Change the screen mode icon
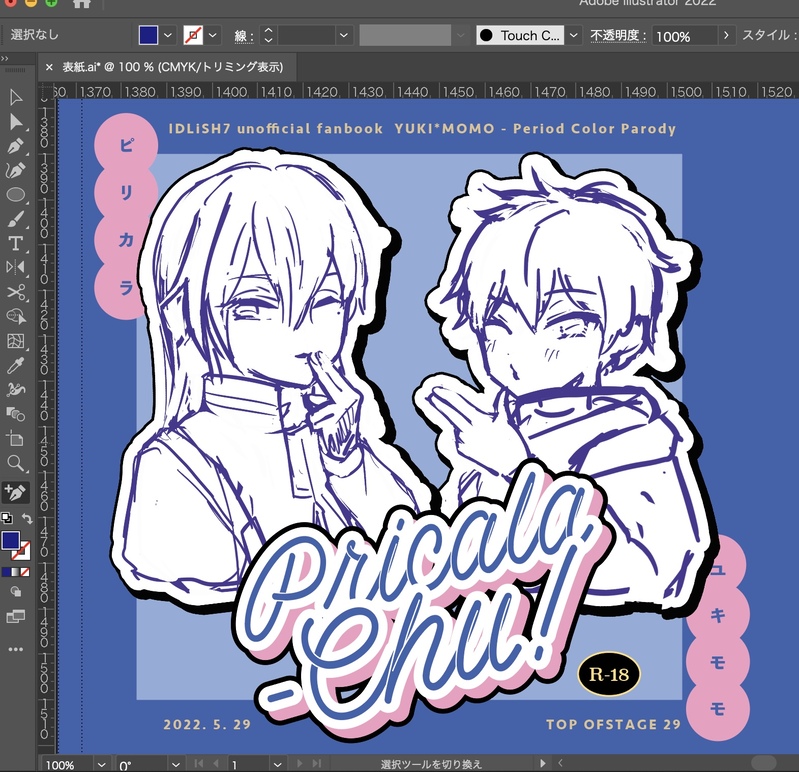Image resolution: width=799 pixels, height=772 pixels. pyautogui.click(x=16, y=617)
